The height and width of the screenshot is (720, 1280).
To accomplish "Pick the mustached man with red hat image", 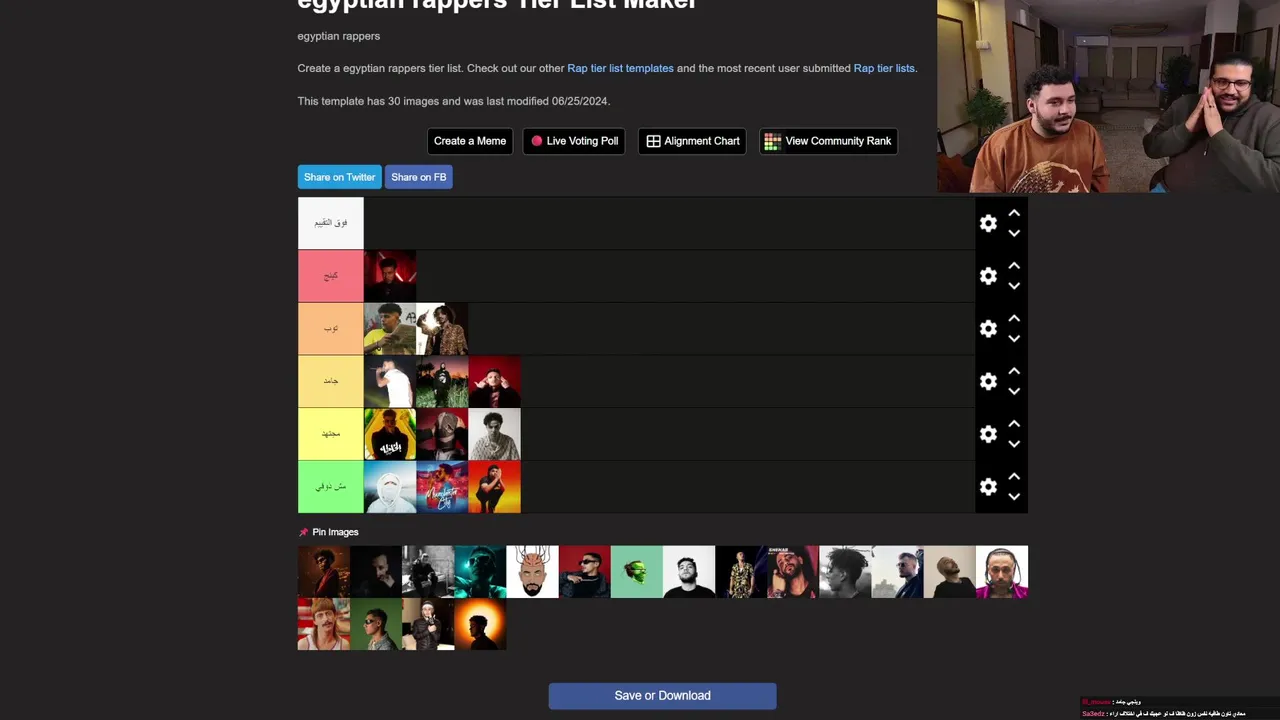I will (x=324, y=624).
